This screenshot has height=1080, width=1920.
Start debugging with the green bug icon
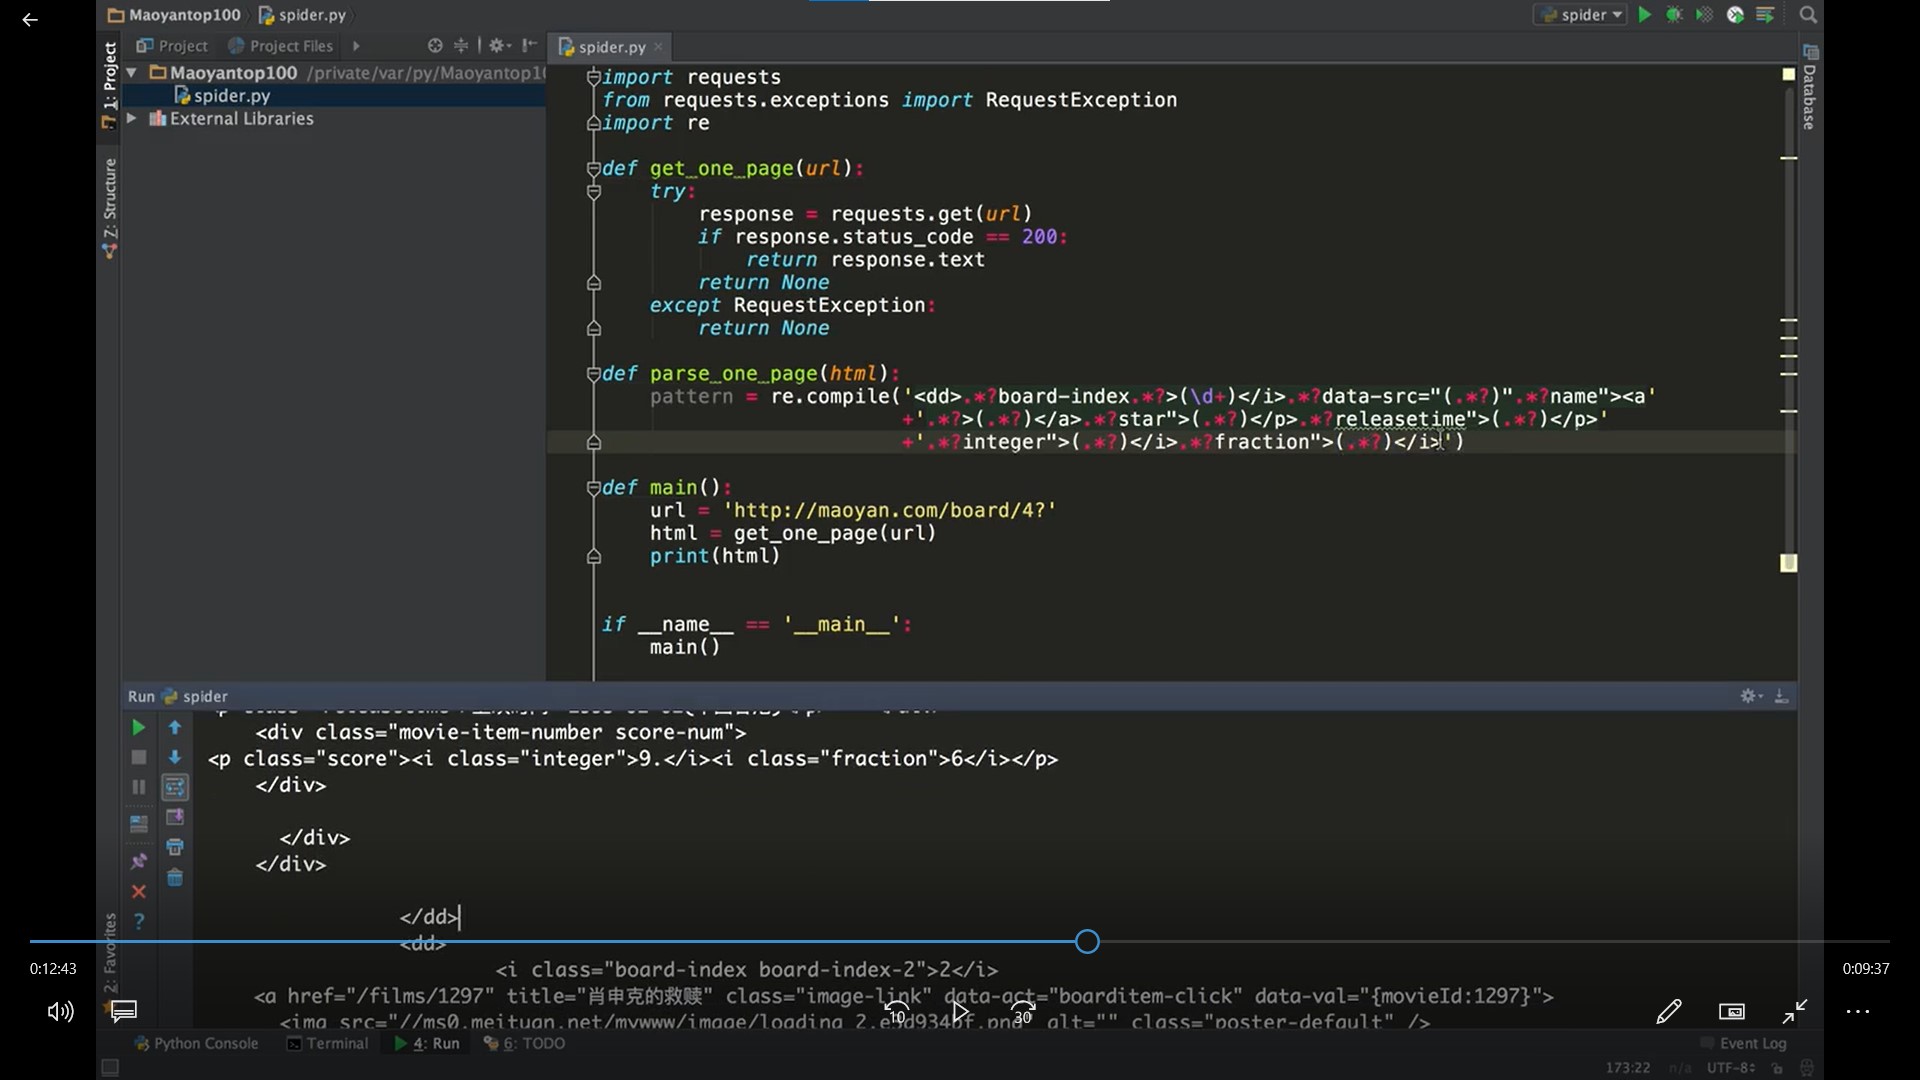[1674, 15]
